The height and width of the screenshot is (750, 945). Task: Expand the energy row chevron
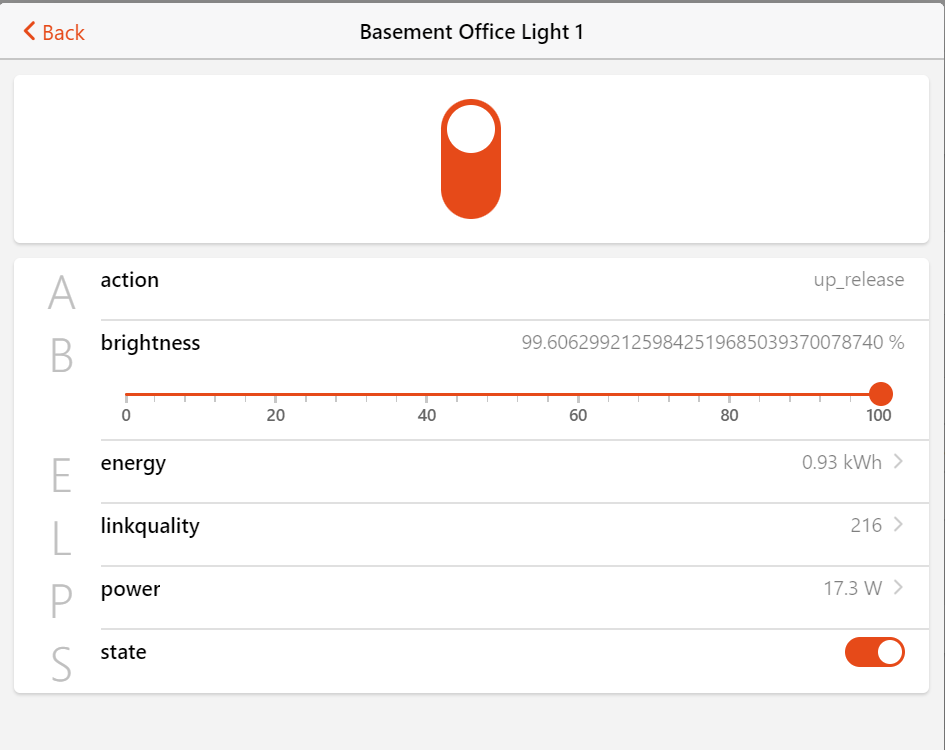click(898, 462)
